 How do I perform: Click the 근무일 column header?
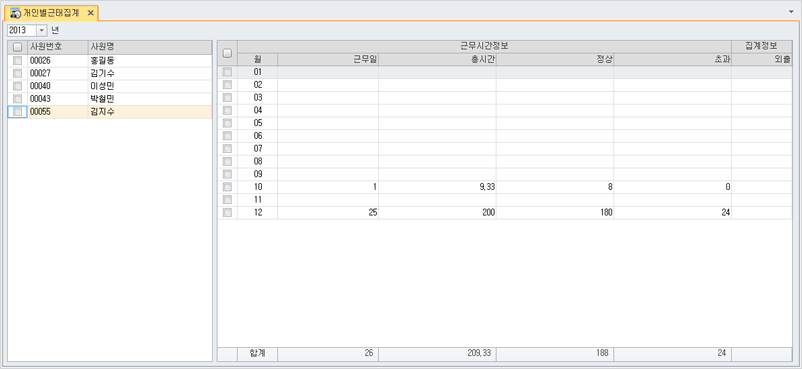click(328, 59)
